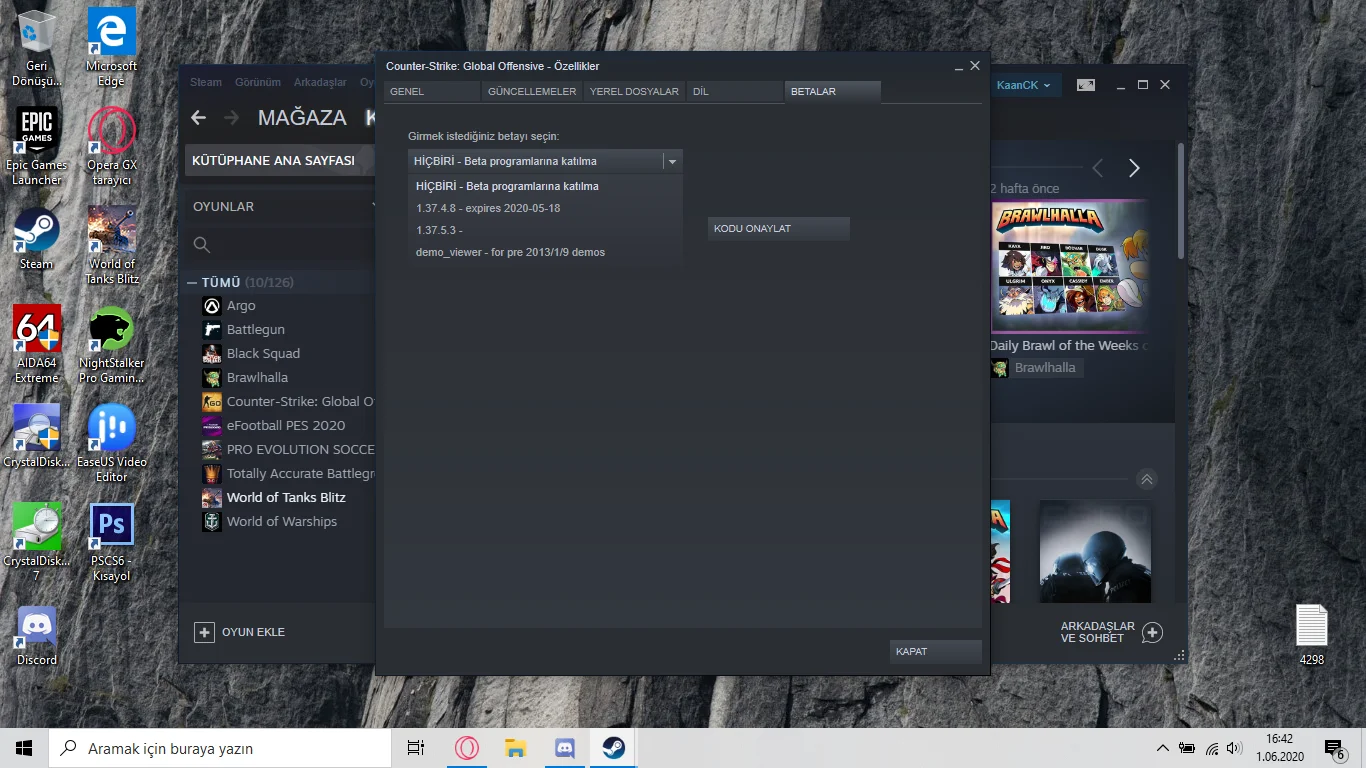Select Brawlhalla in the games list
Viewport: 1366px width, 768px height.
click(x=257, y=378)
